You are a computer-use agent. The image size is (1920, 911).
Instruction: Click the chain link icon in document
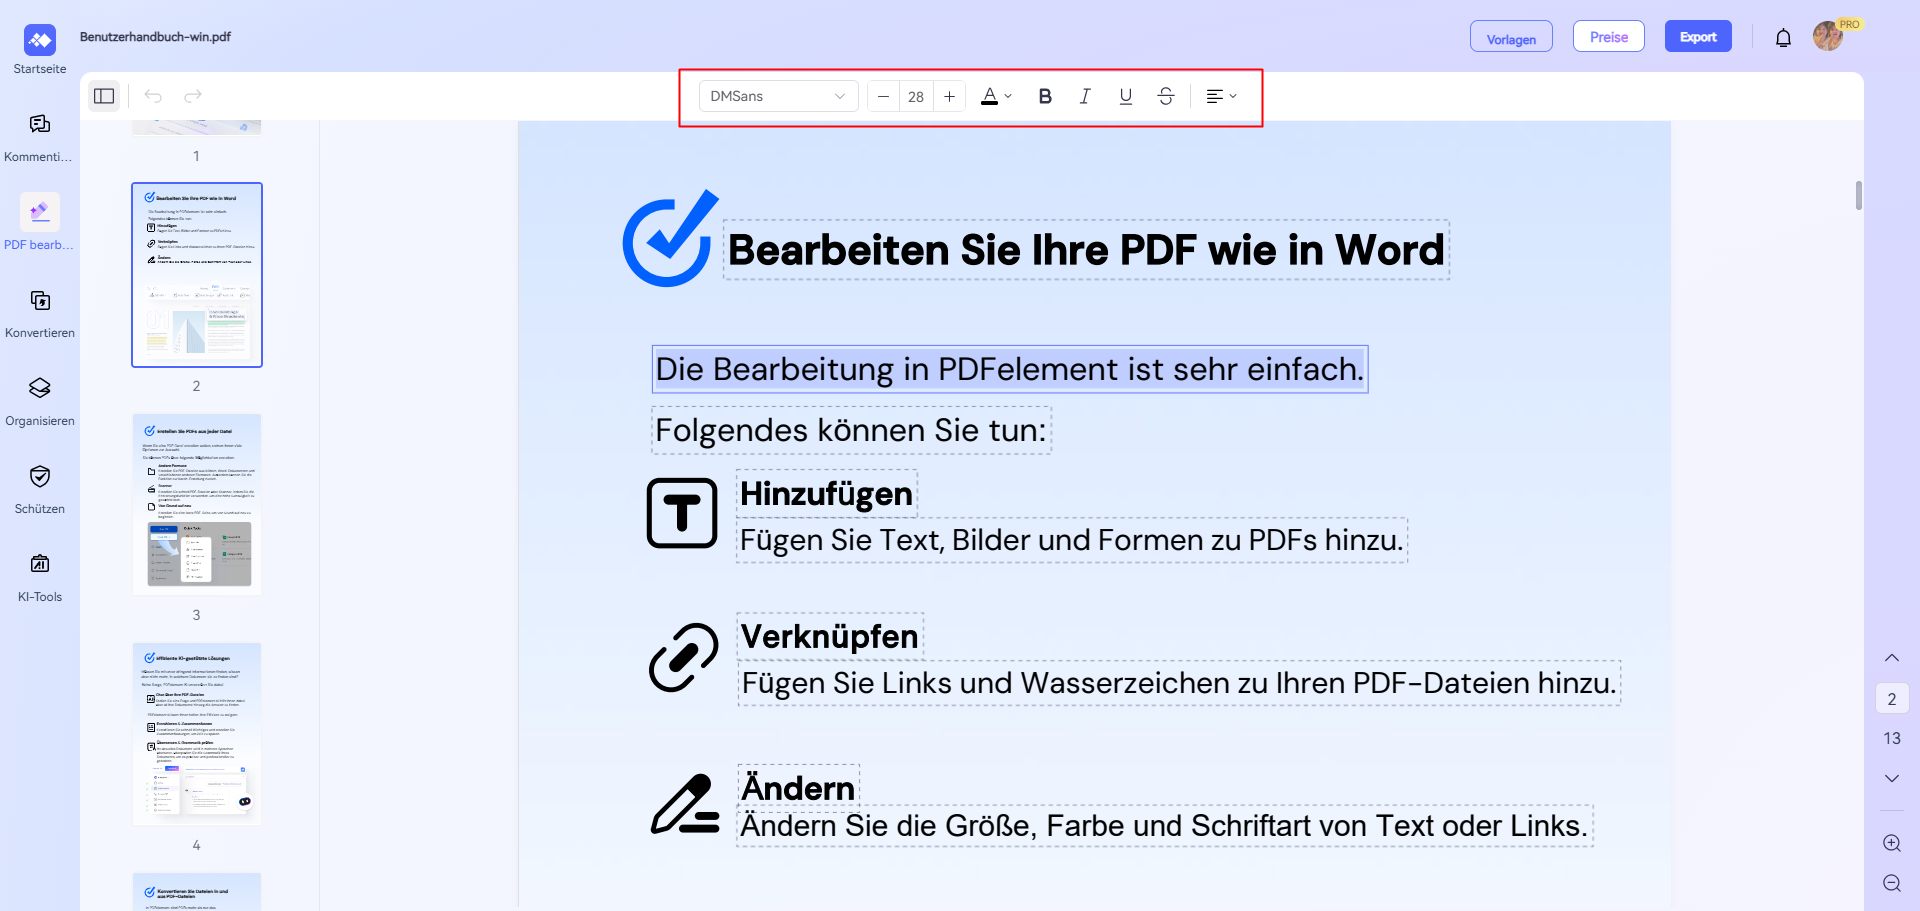pyautogui.click(x=684, y=658)
